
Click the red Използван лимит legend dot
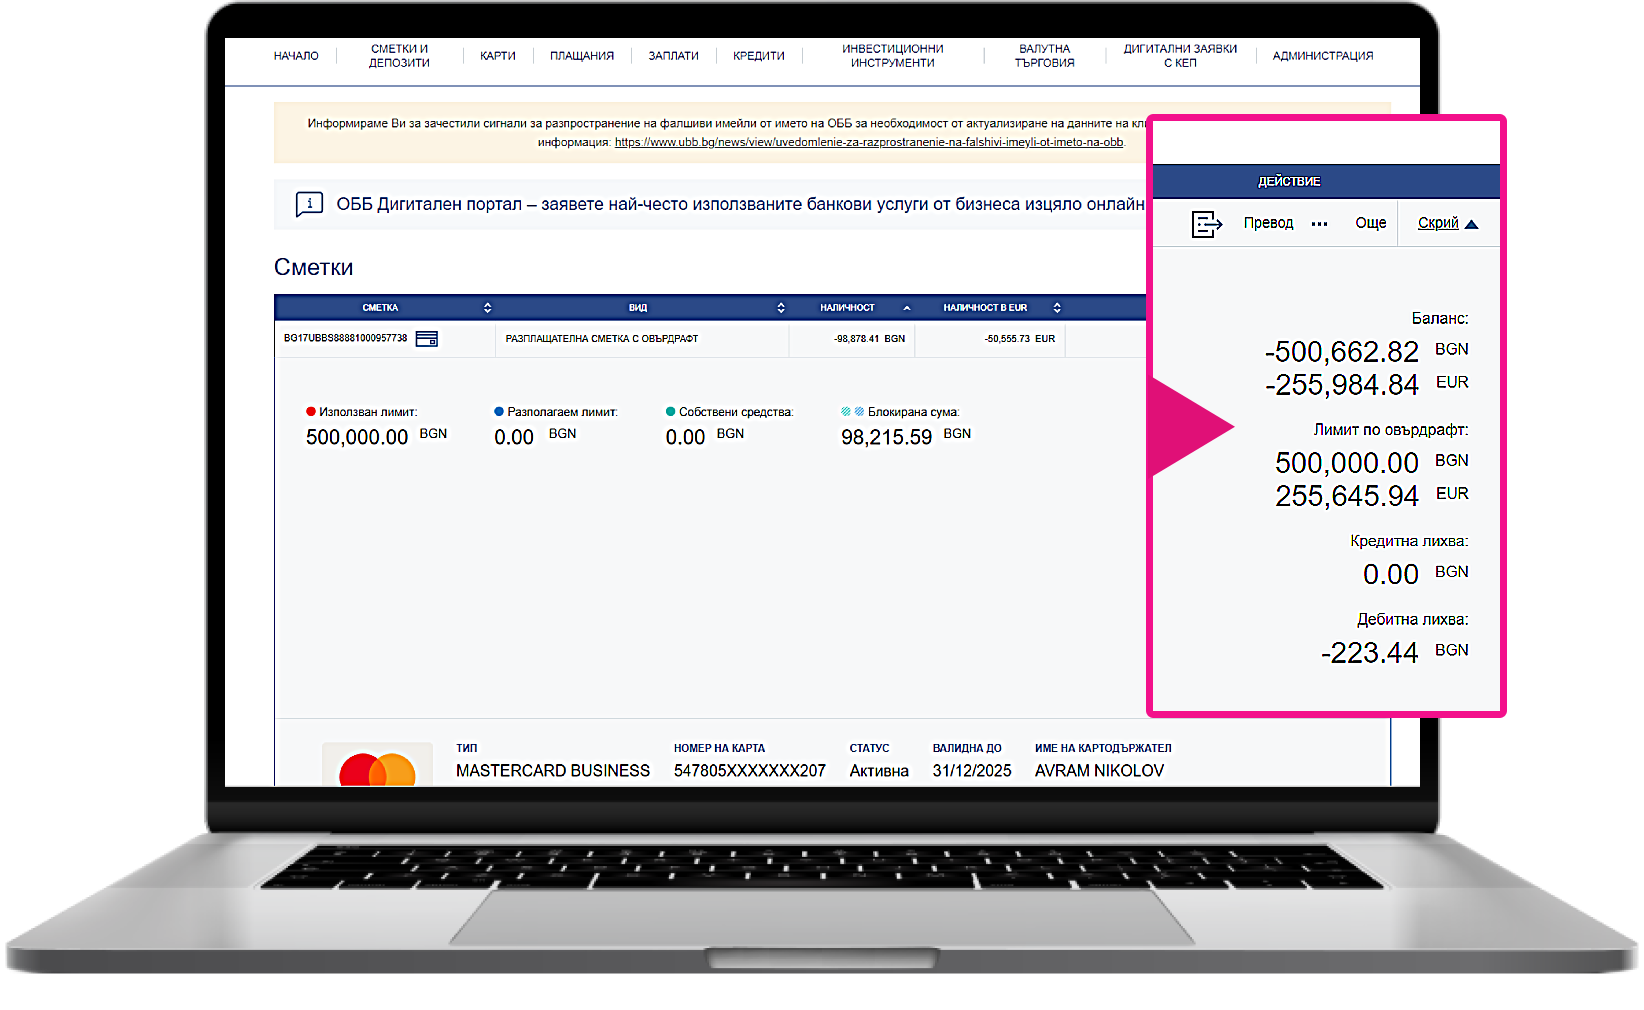click(x=311, y=411)
